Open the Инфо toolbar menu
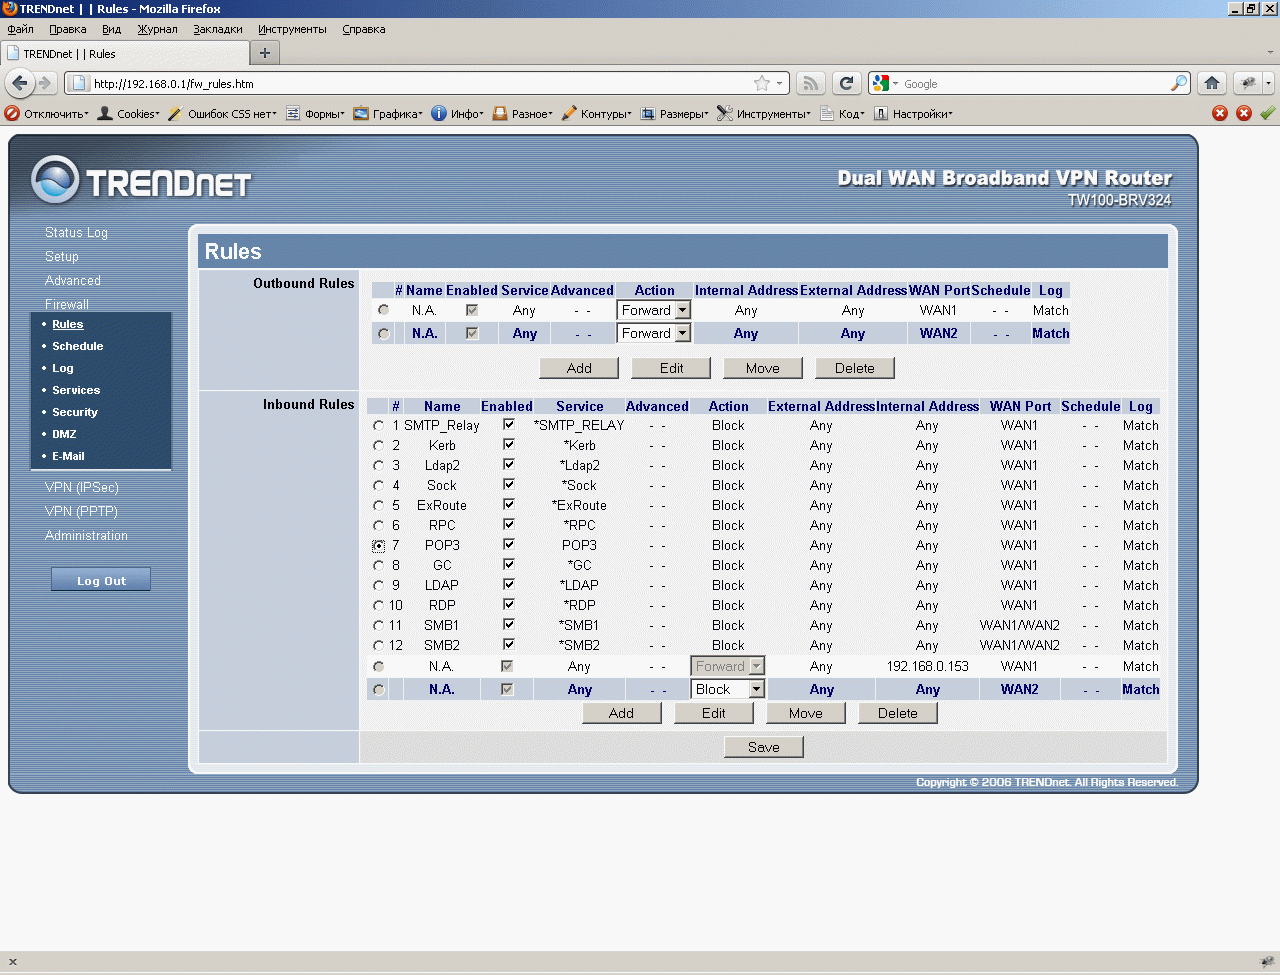Viewport: 1280px width, 975px height. click(458, 114)
